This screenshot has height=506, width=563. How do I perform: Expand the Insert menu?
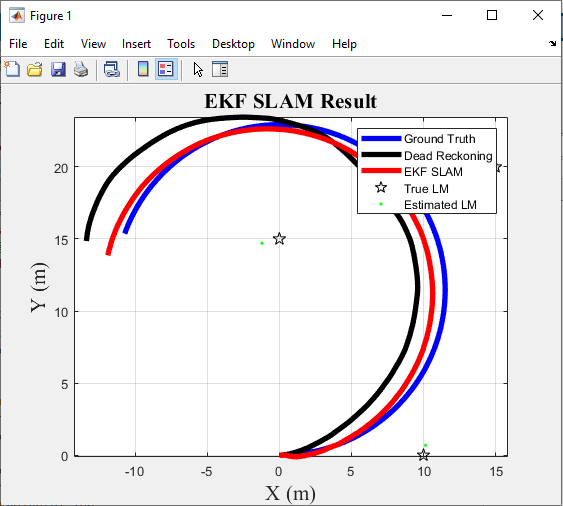coord(136,44)
